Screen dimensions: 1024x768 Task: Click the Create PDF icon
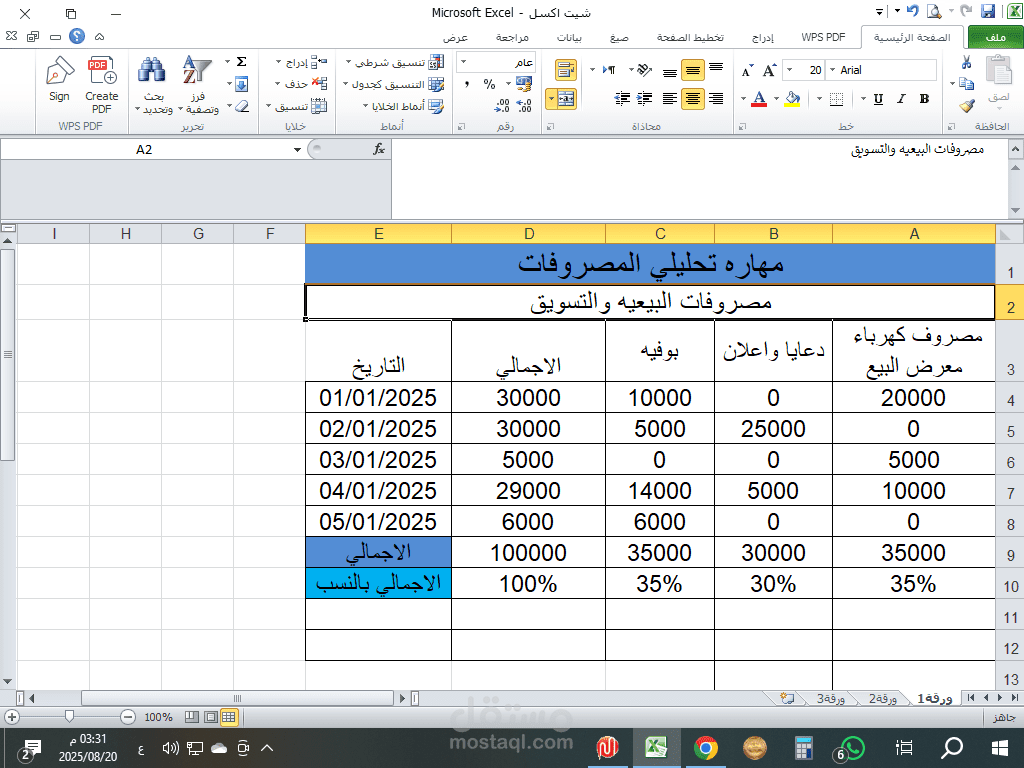click(102, 84)
